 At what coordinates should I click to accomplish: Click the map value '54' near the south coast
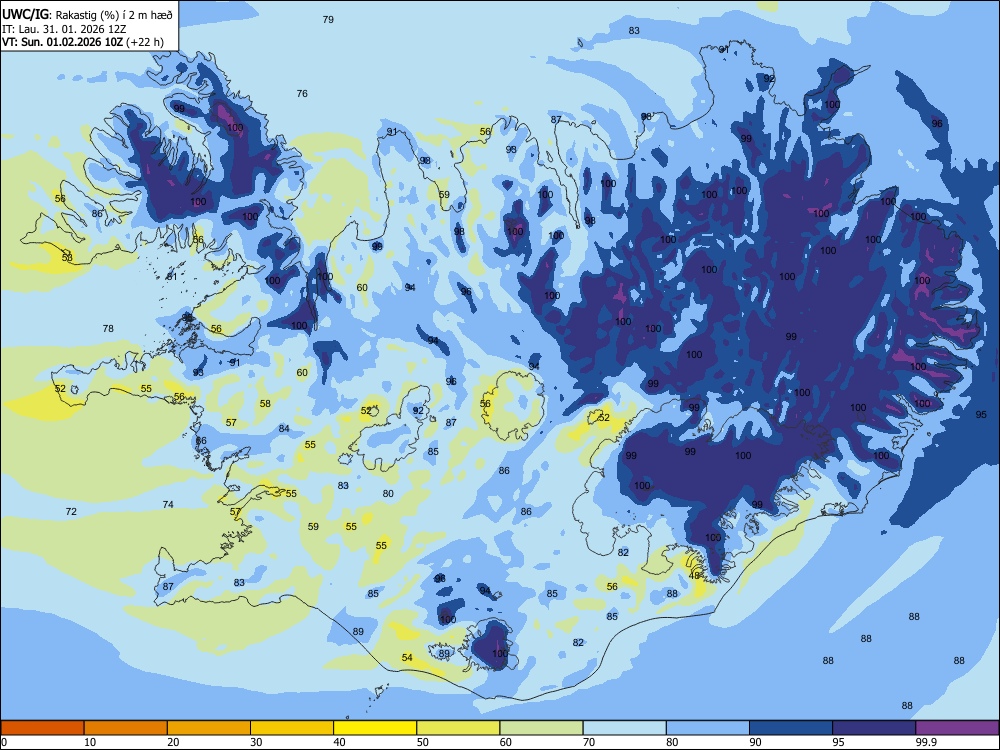[x=407, y=658]
